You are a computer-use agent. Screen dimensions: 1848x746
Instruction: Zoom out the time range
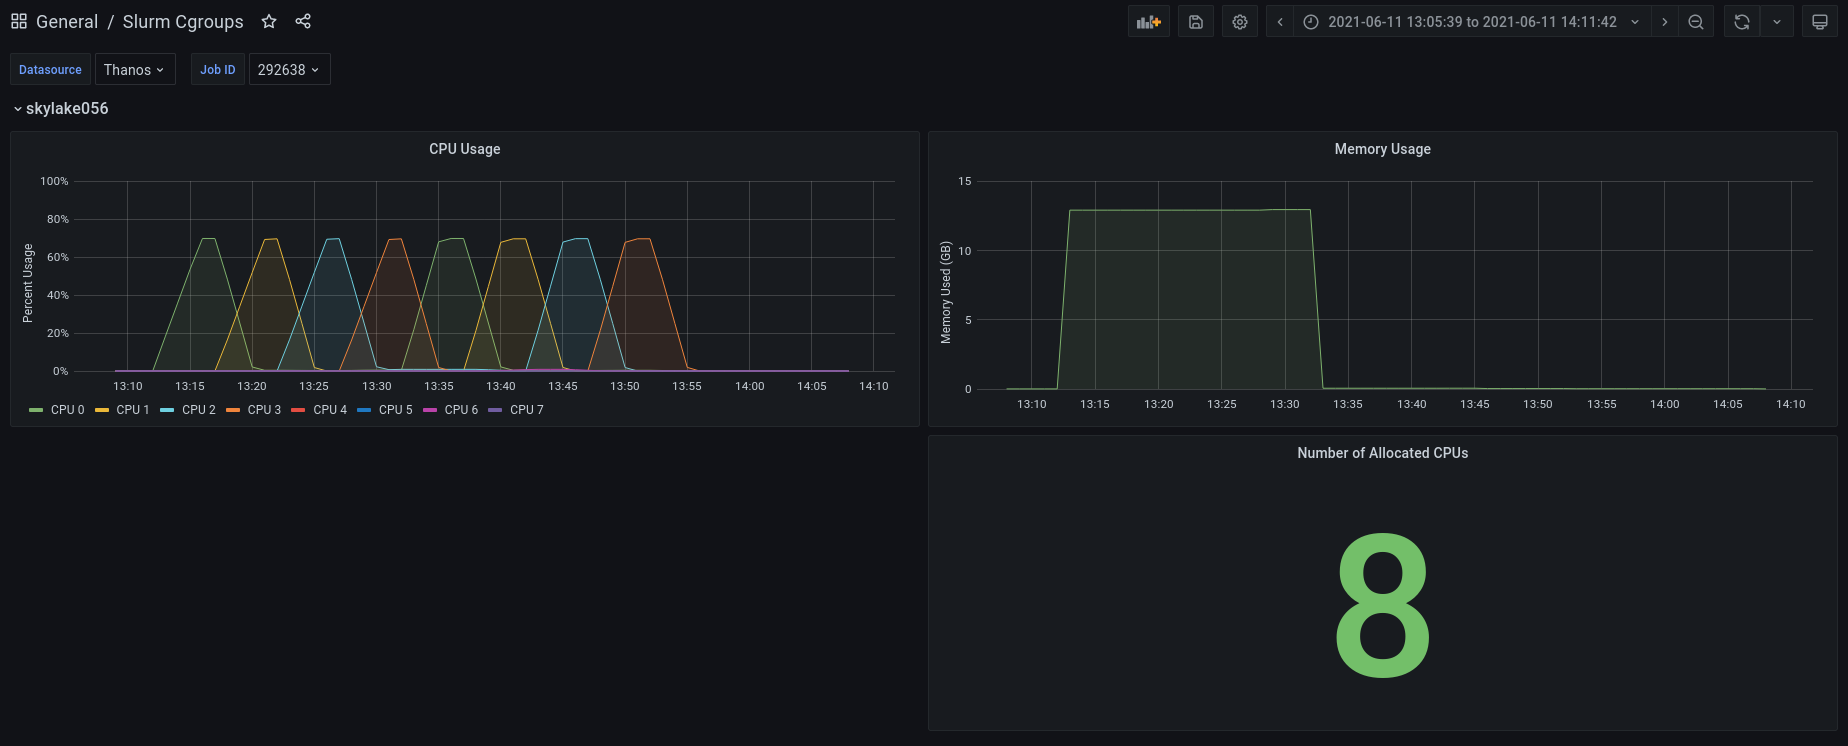(1696, 22)
